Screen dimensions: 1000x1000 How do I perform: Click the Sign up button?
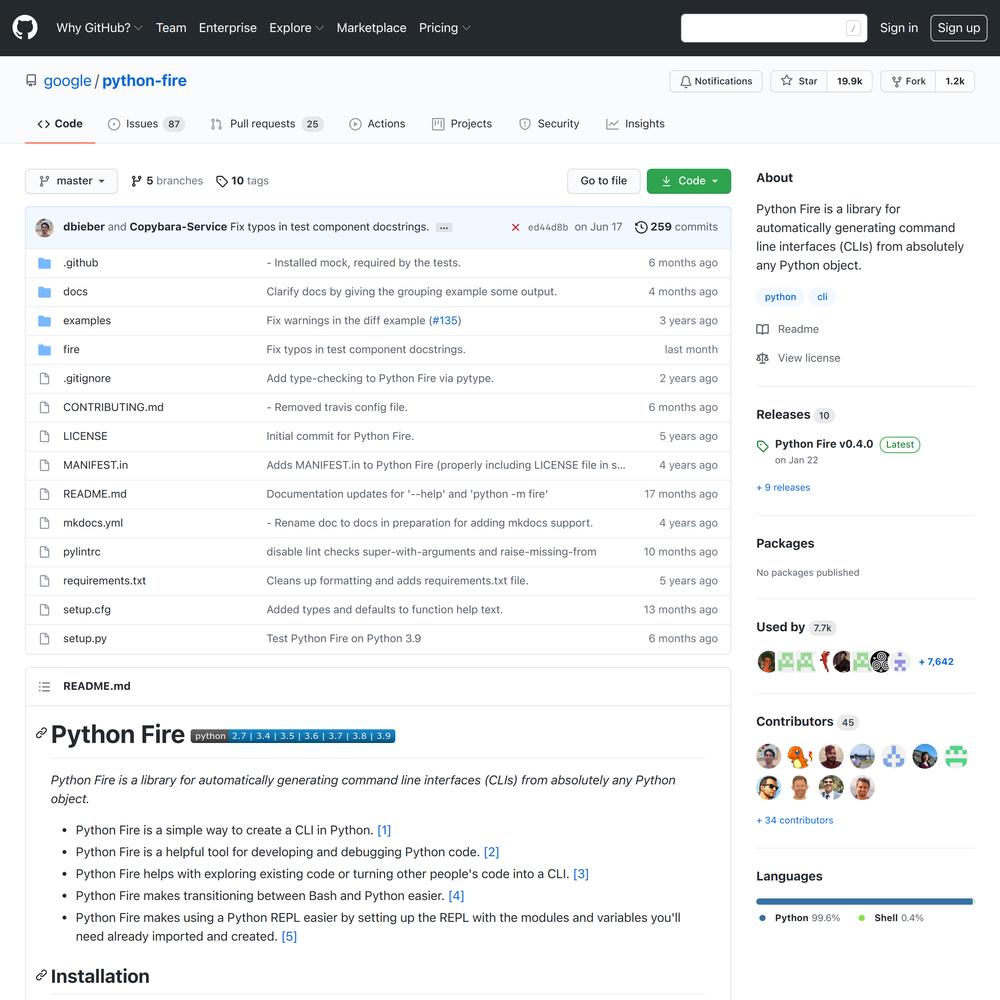(x=959, y=28)
